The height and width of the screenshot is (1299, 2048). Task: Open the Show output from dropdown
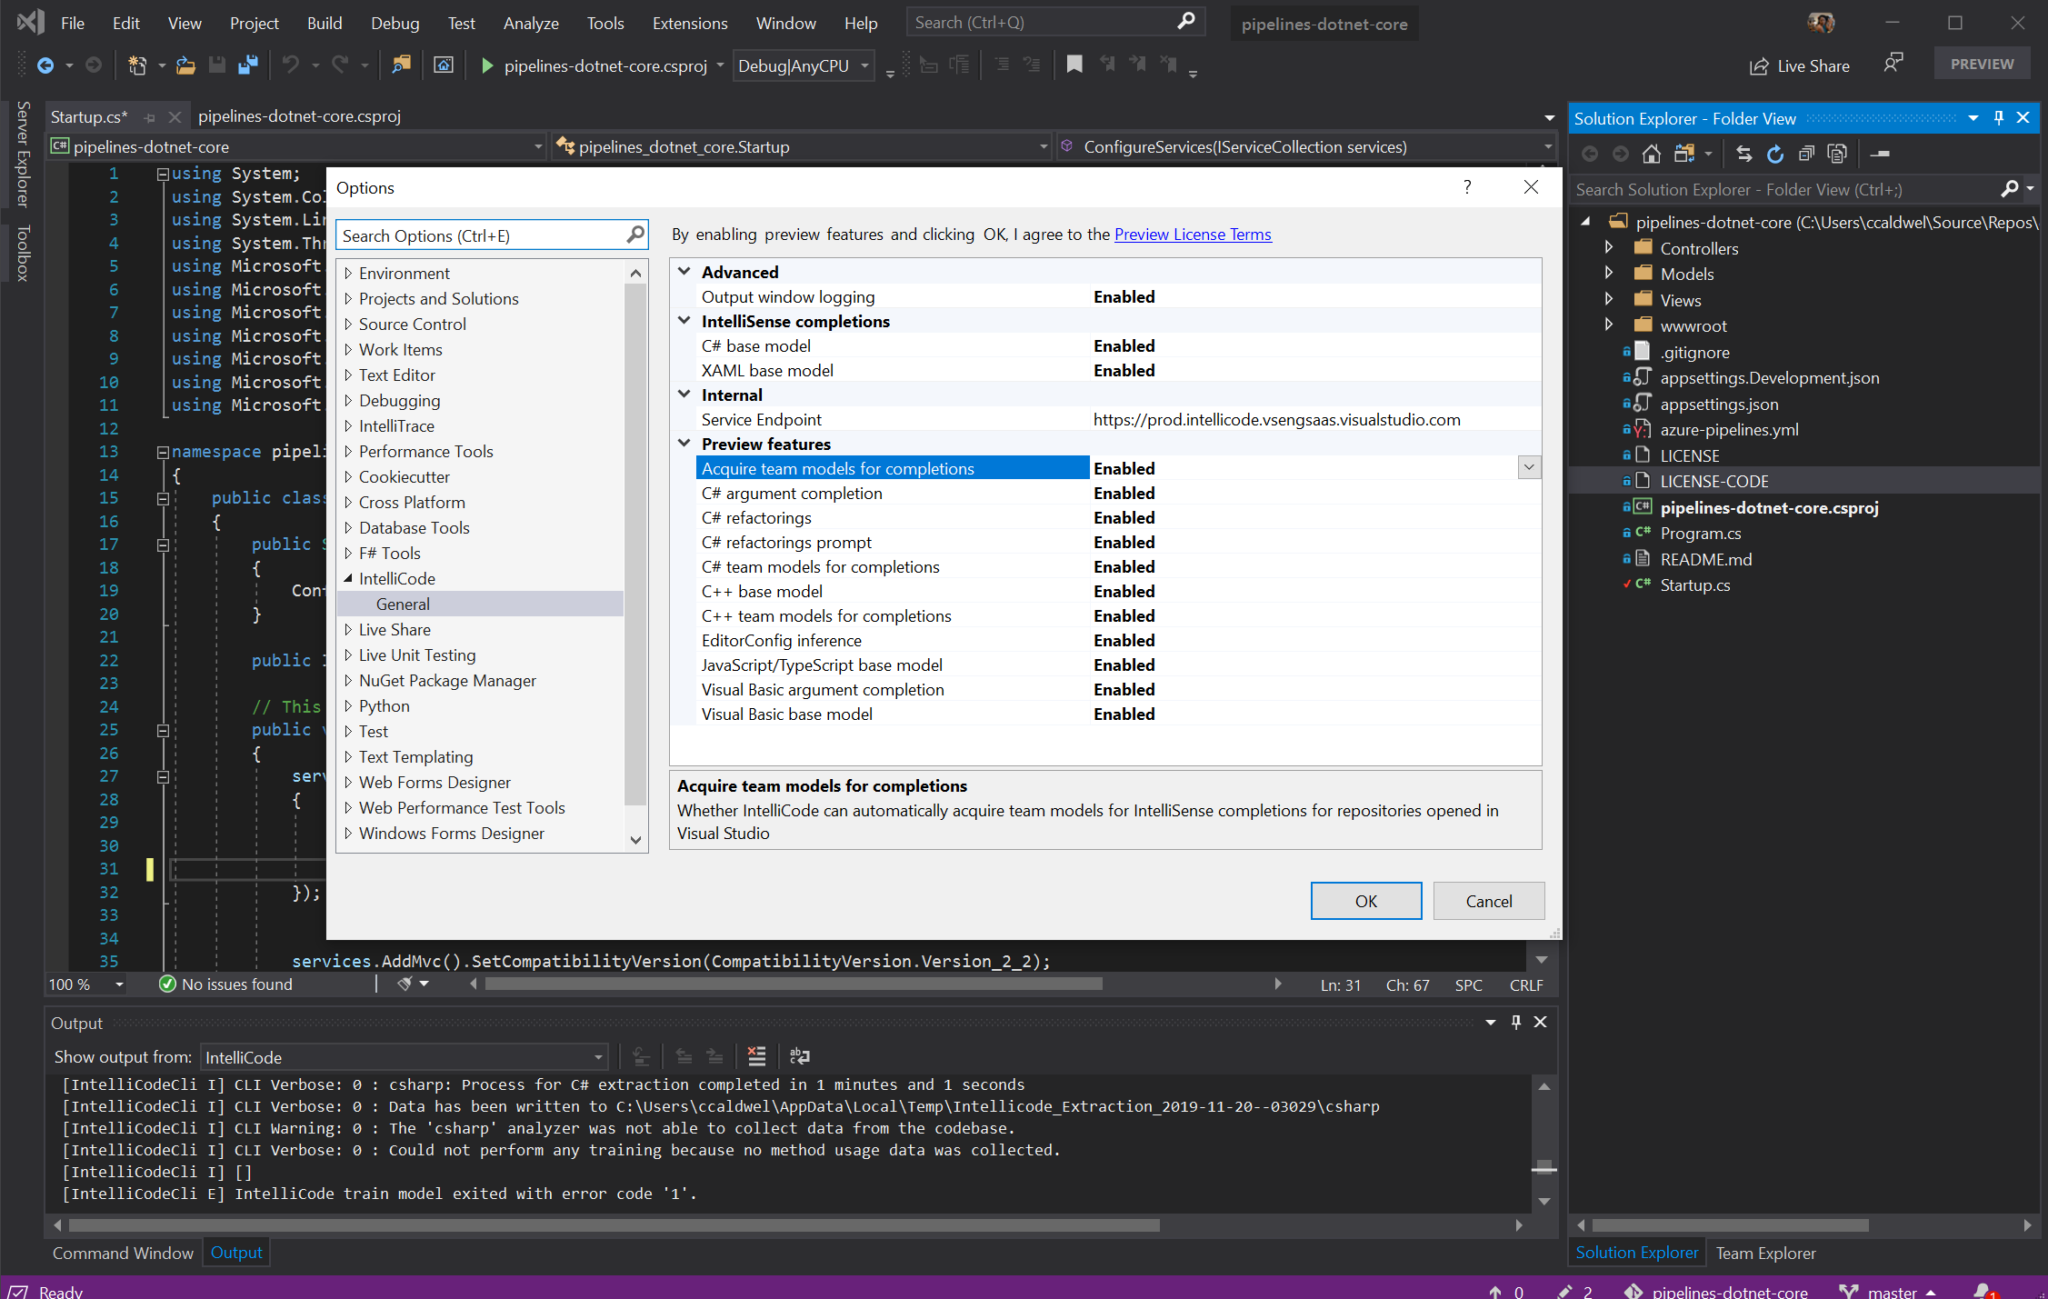pos(598,1057)
